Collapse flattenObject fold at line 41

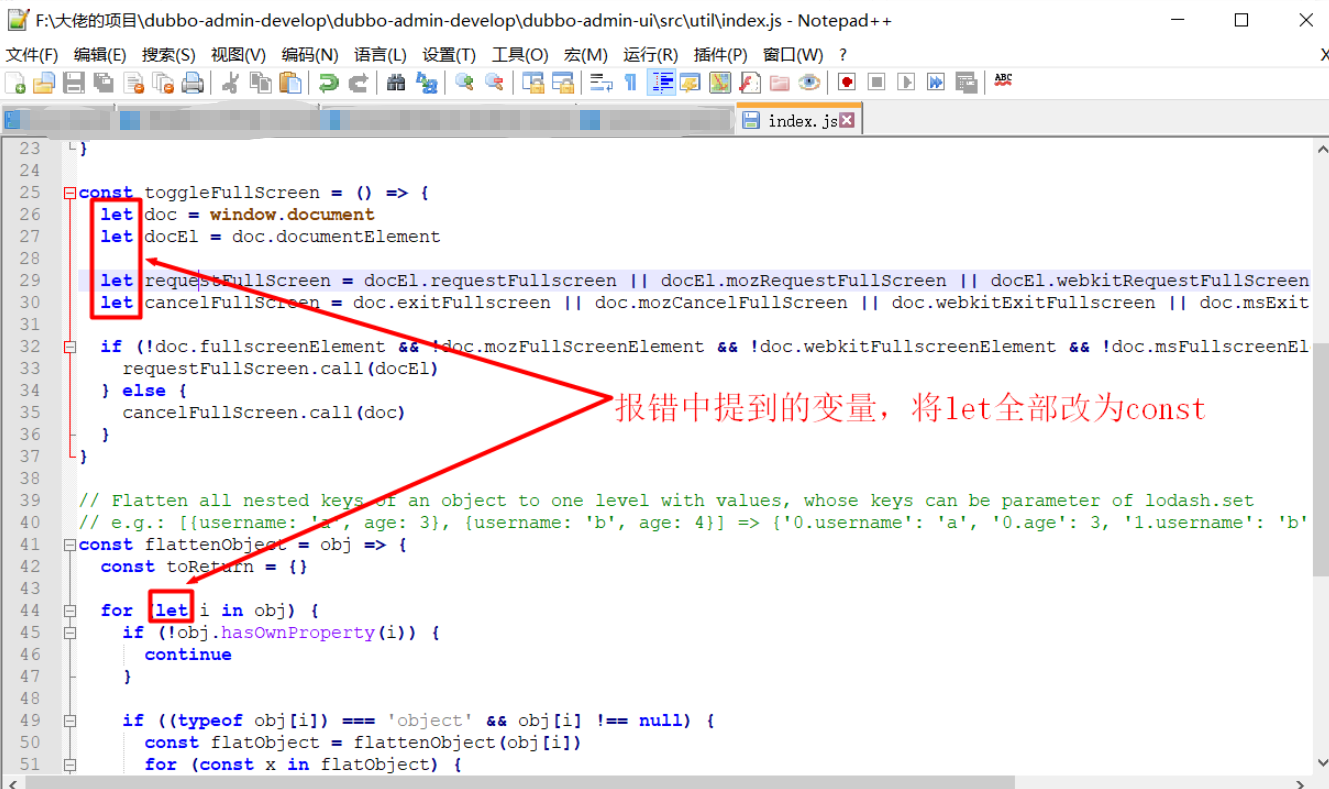[69, 545]
